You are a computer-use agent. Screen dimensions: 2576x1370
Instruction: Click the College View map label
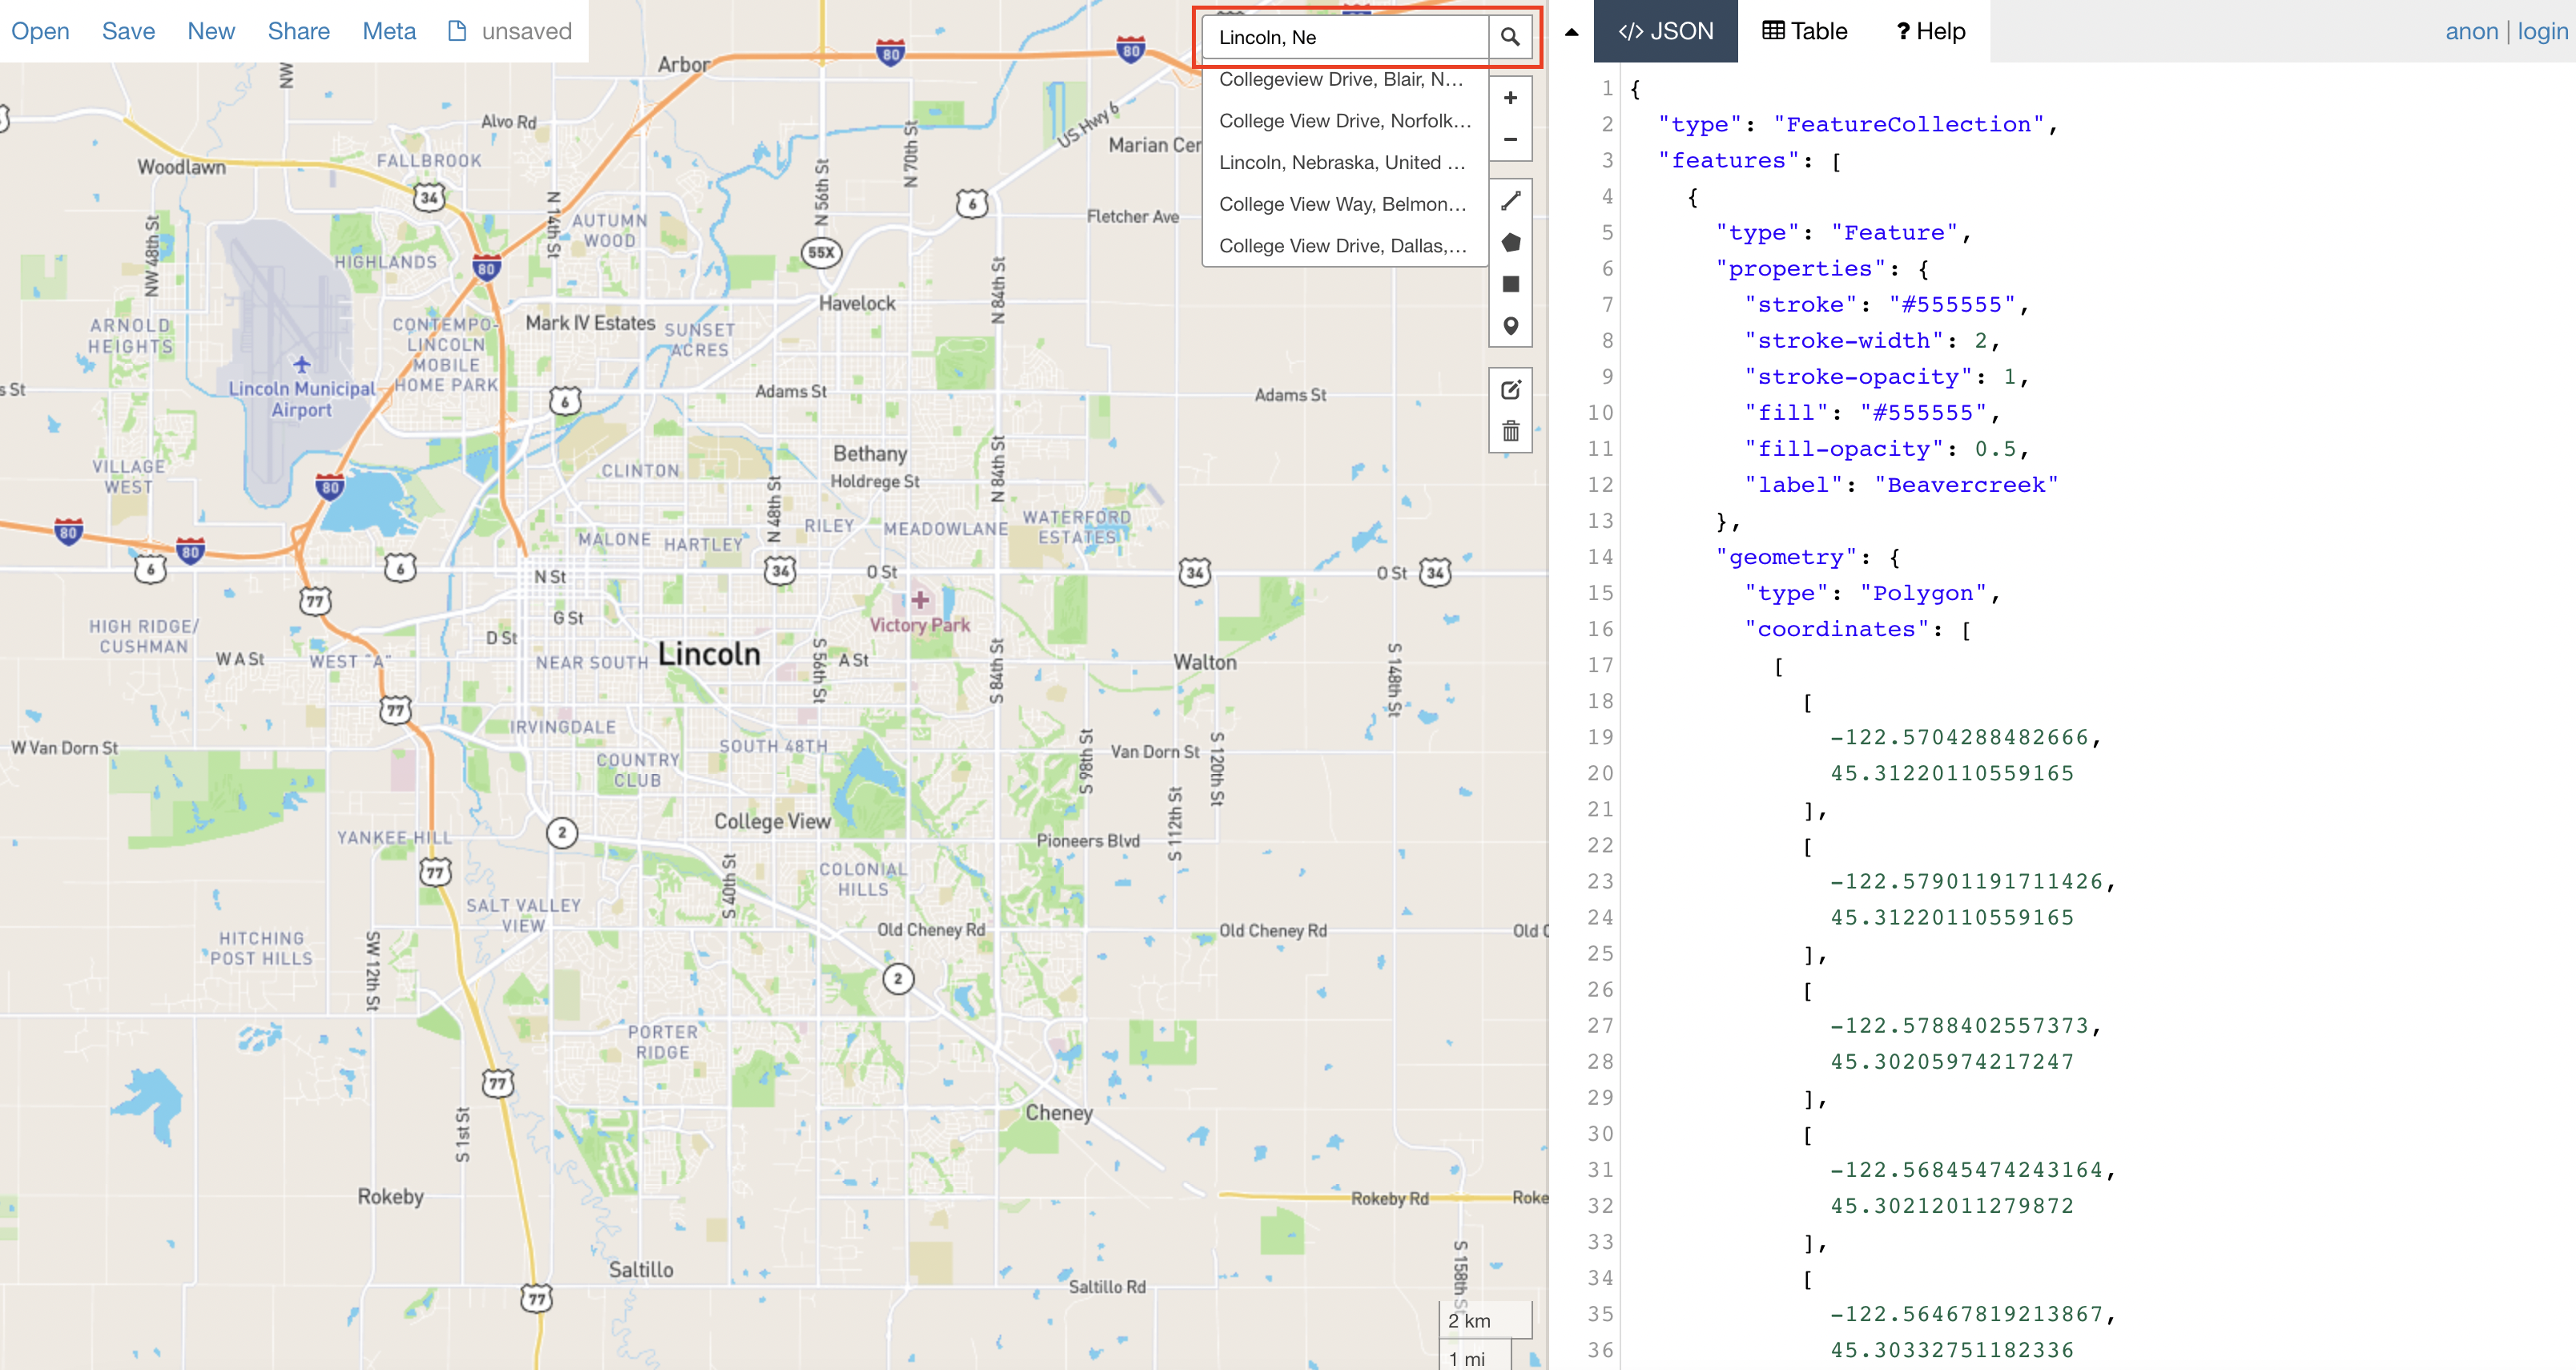coord(772,821)
